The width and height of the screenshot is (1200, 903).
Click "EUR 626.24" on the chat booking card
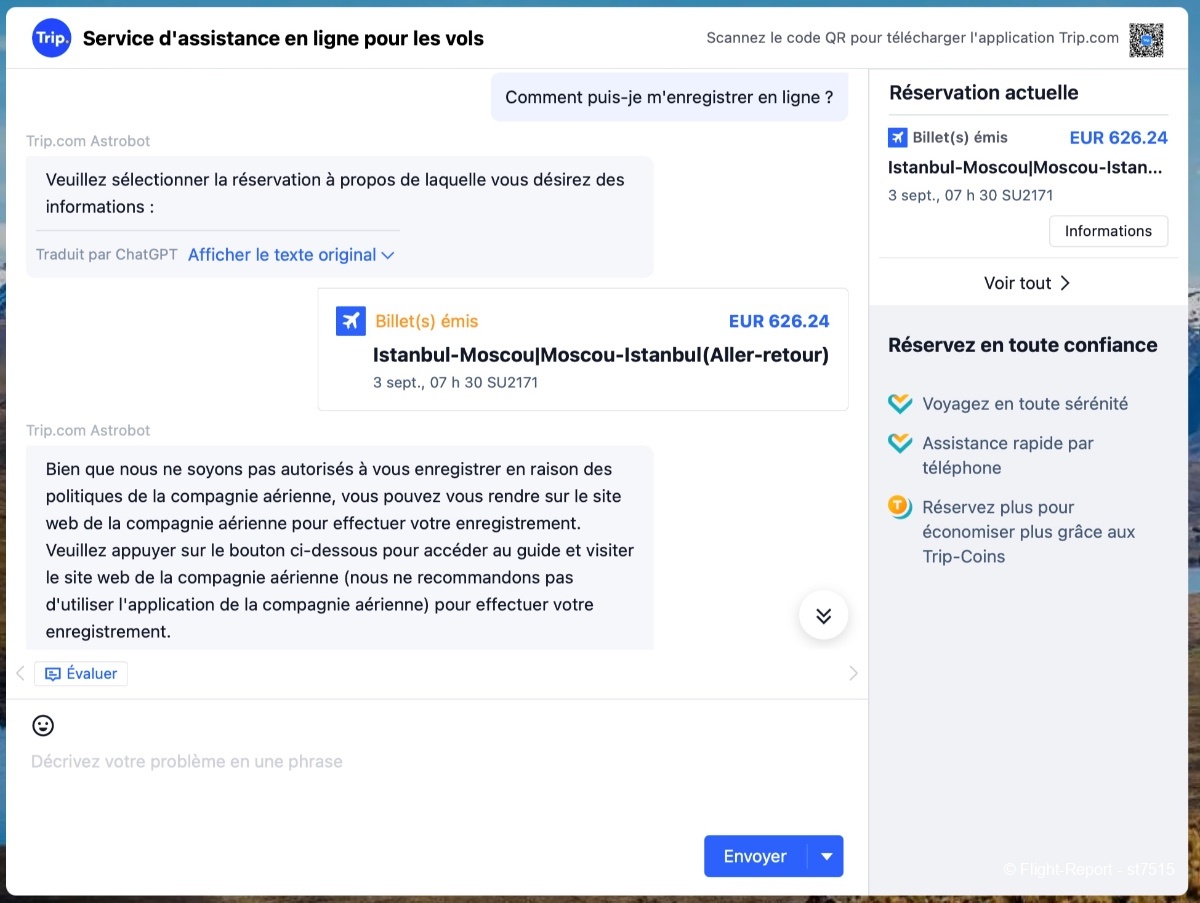pos(779,321)
